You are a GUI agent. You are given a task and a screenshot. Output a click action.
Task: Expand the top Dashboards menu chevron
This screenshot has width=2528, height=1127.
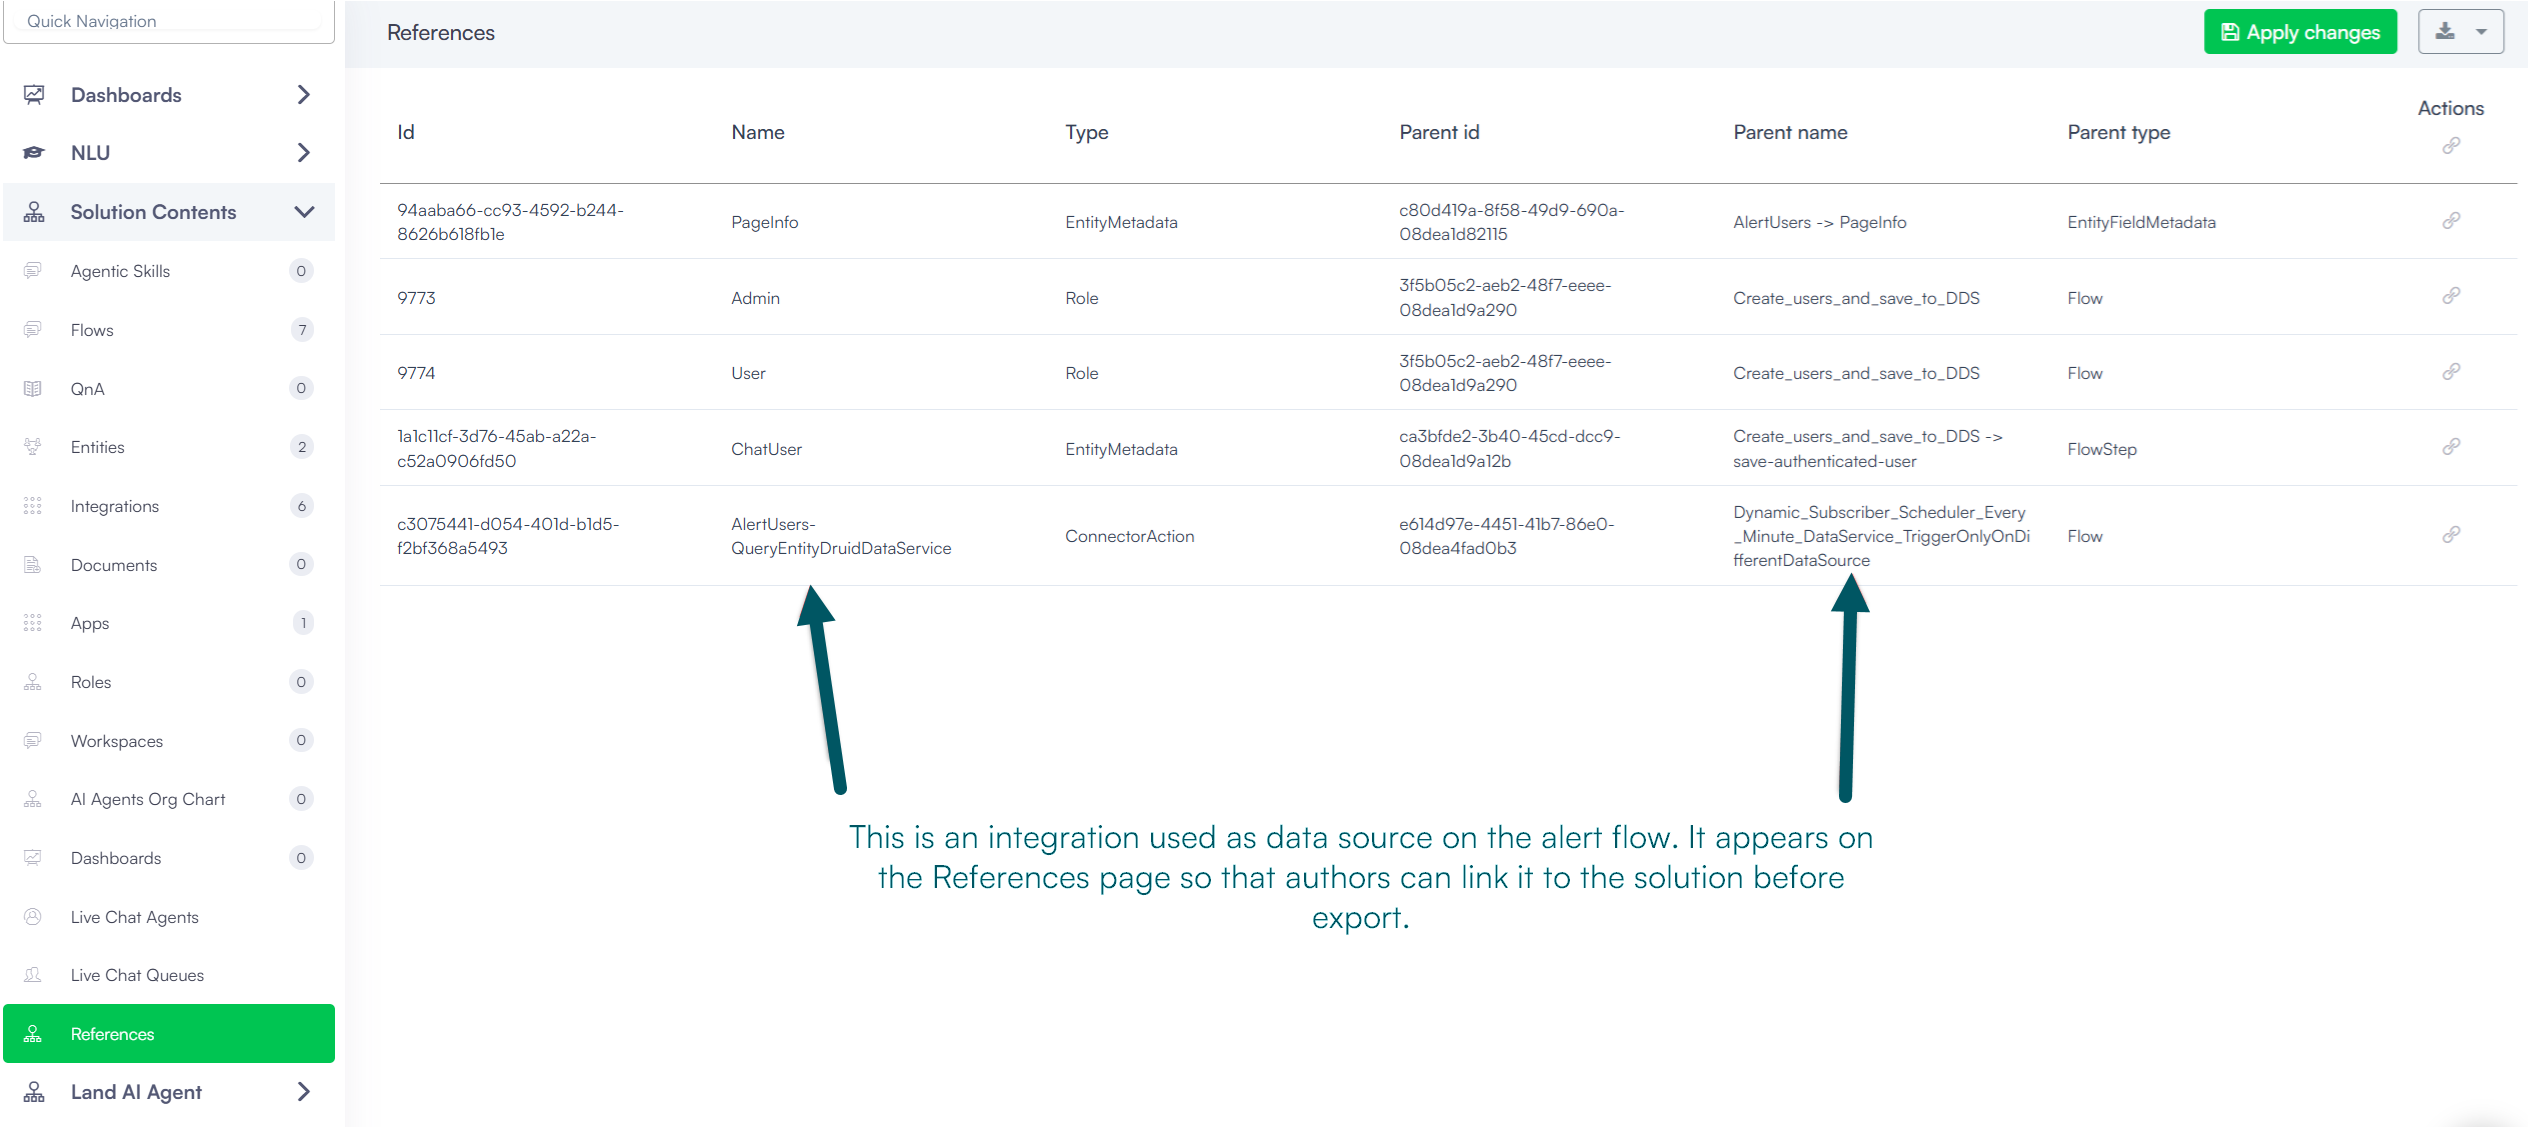(x=304, y=95)
